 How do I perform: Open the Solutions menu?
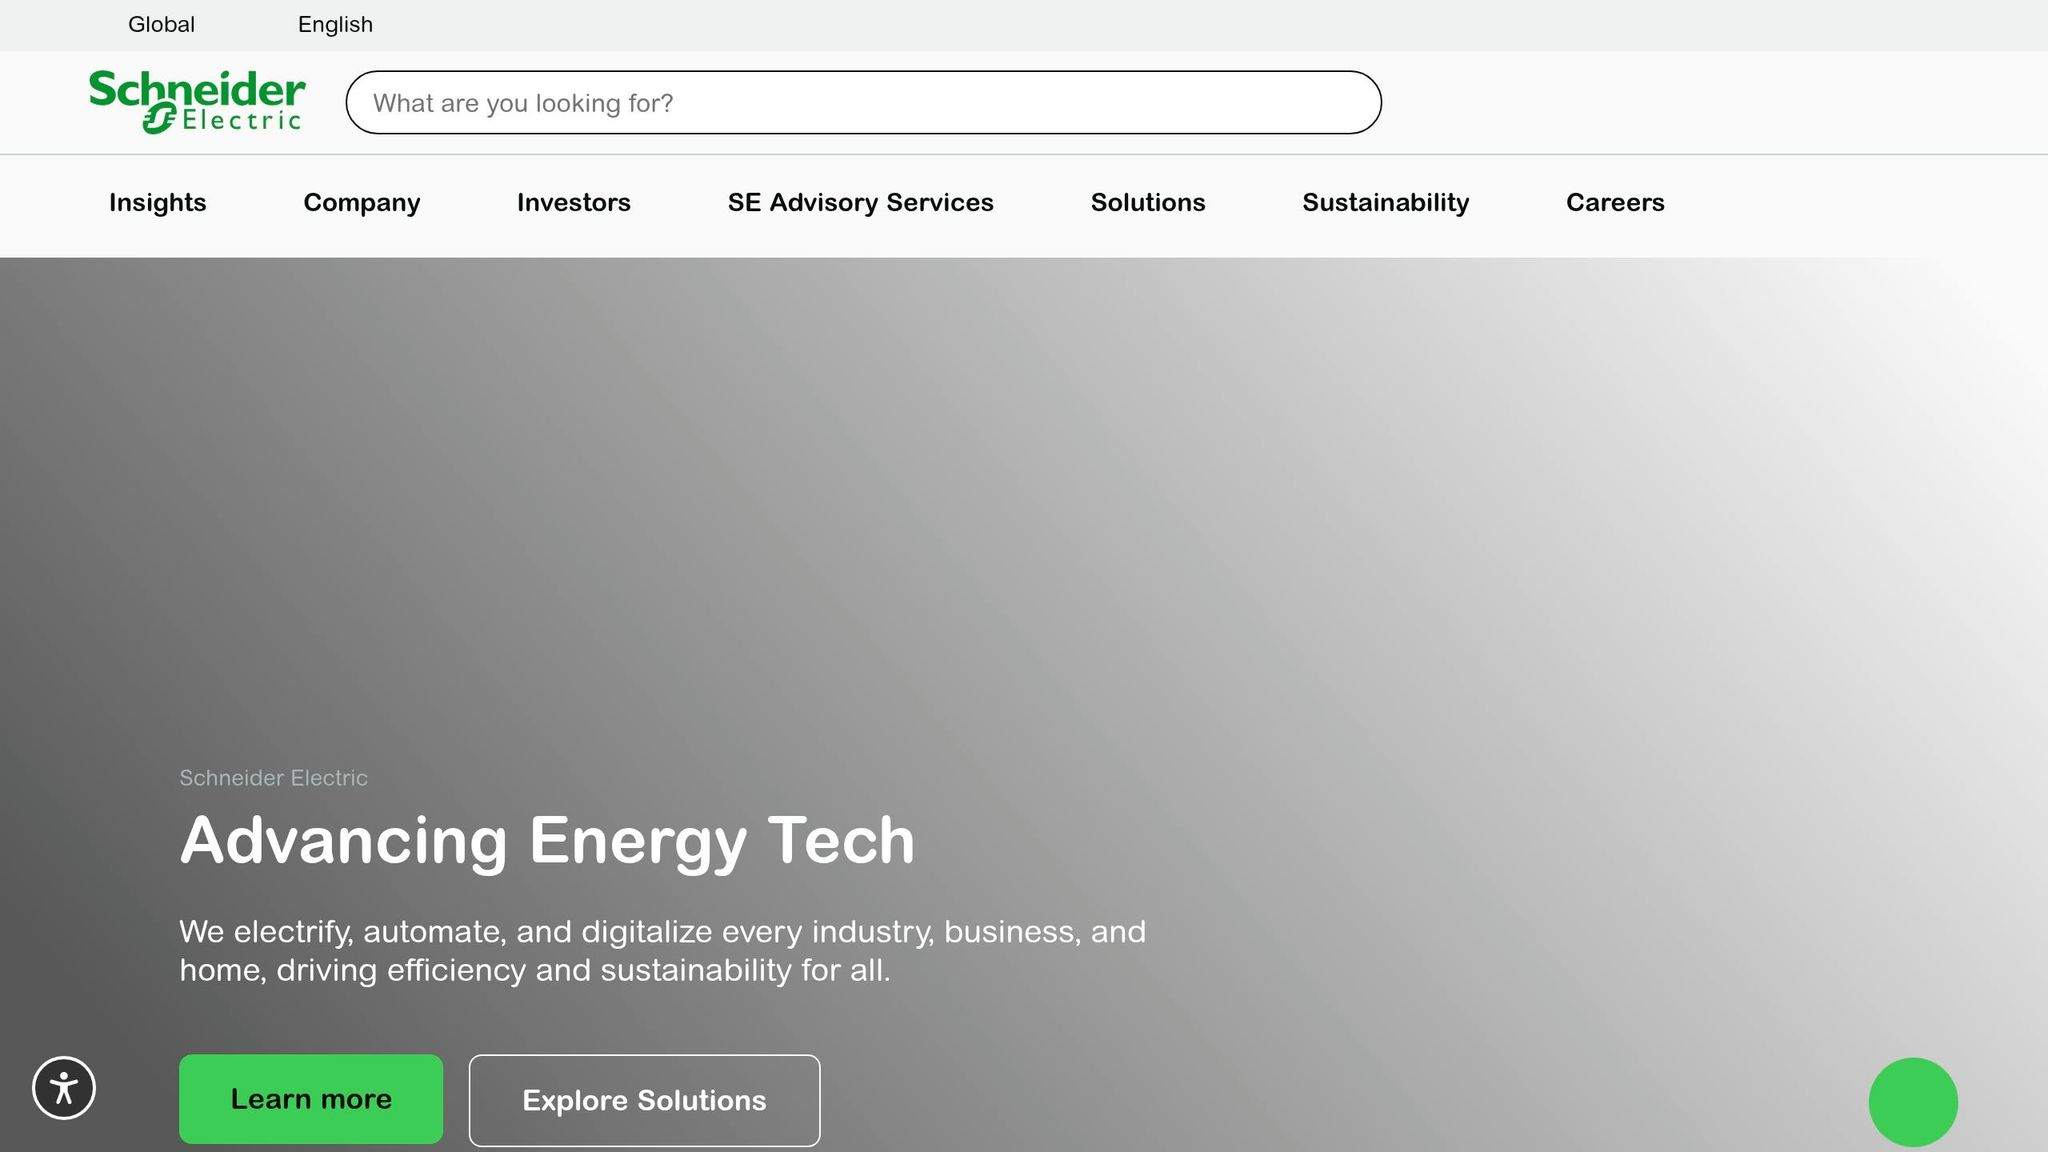1148,203
